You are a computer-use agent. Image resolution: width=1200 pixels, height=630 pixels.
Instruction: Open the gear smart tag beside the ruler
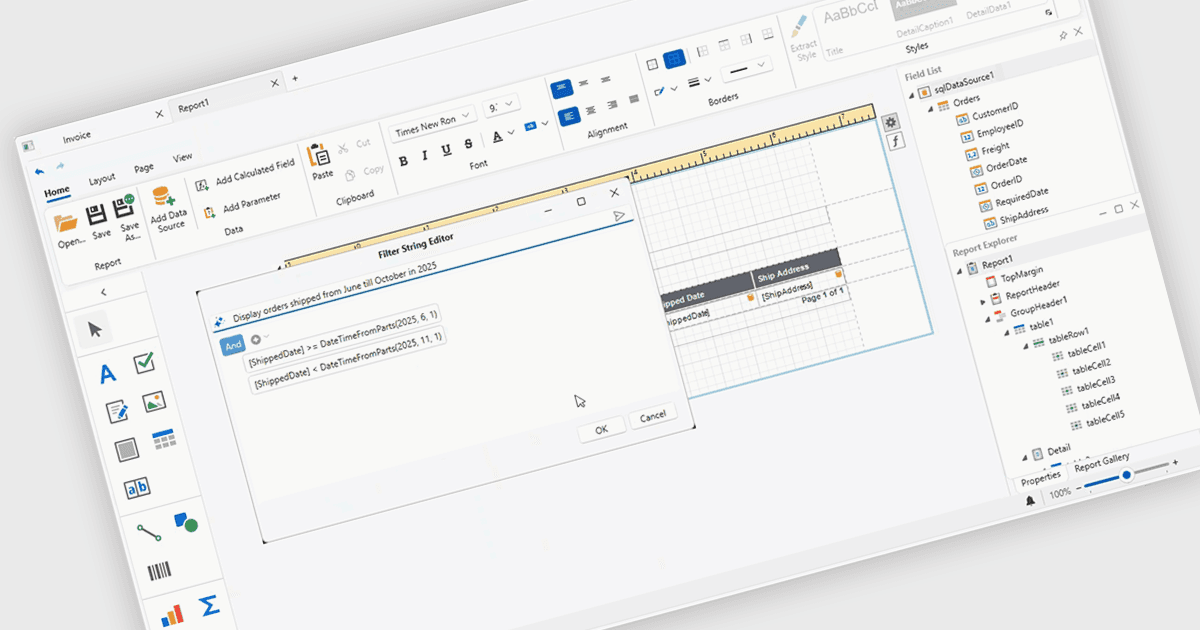(x=890, y=121)
